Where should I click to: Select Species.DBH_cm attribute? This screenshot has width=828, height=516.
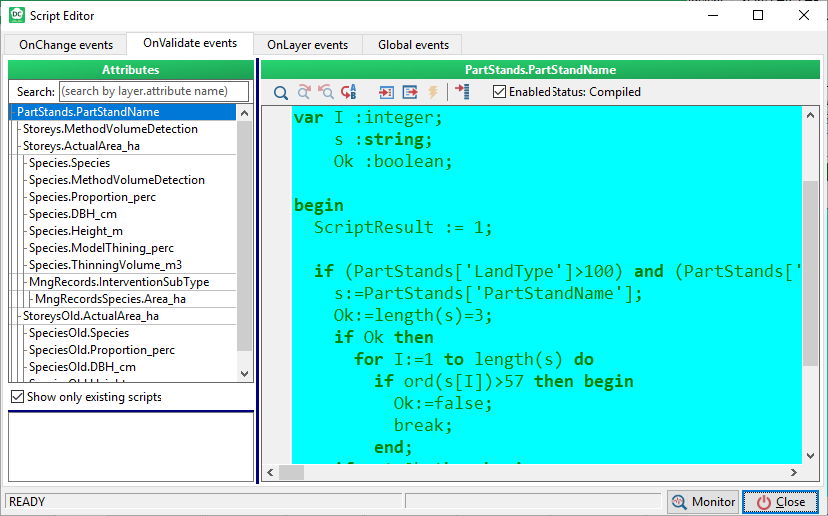pos(73,214)
